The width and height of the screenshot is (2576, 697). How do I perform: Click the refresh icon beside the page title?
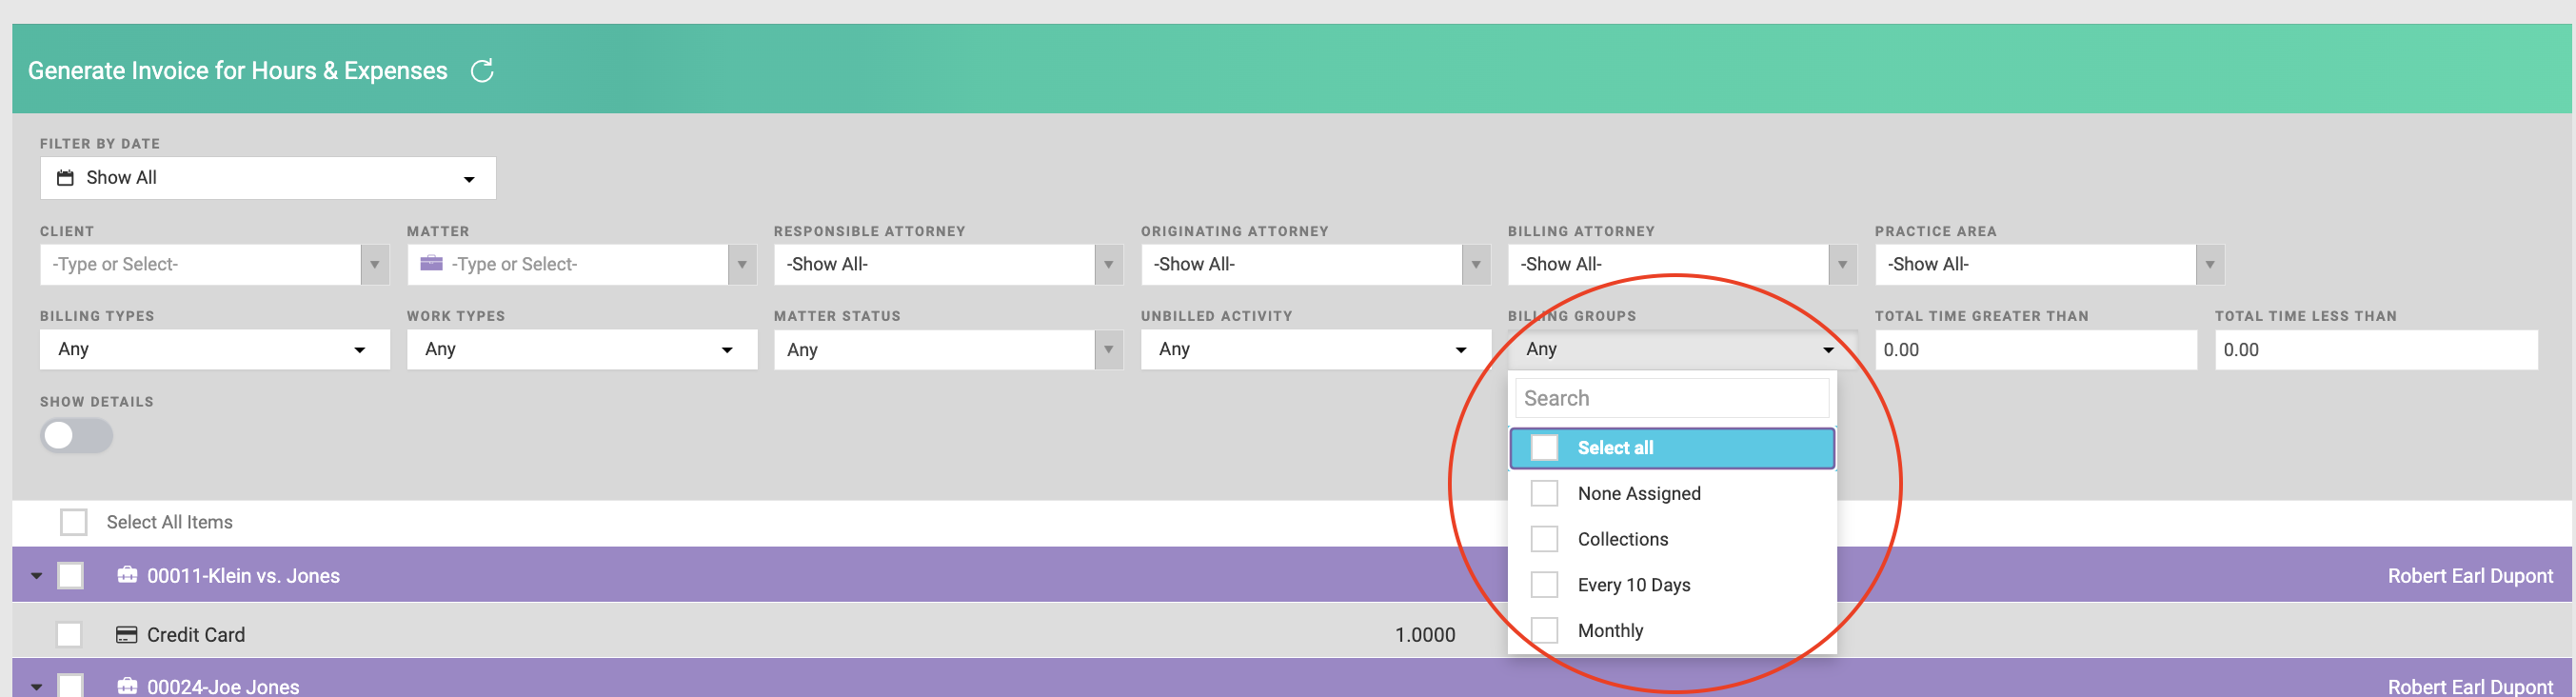(482, 71)
